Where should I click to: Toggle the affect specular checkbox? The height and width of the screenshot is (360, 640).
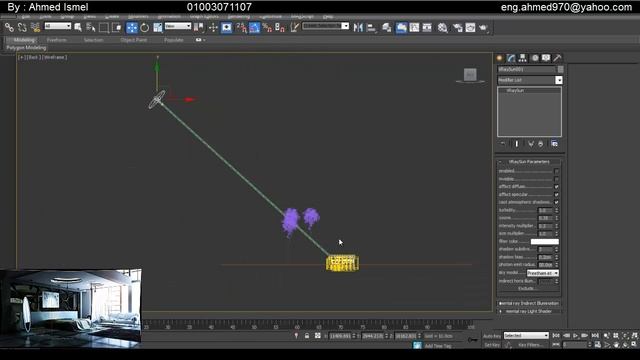point(556,194)
